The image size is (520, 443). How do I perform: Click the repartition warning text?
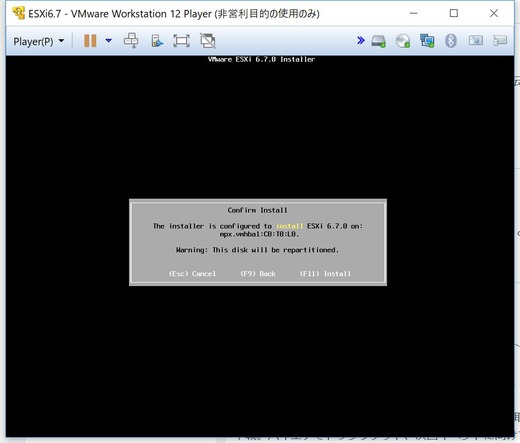click(x=257, y=250)
